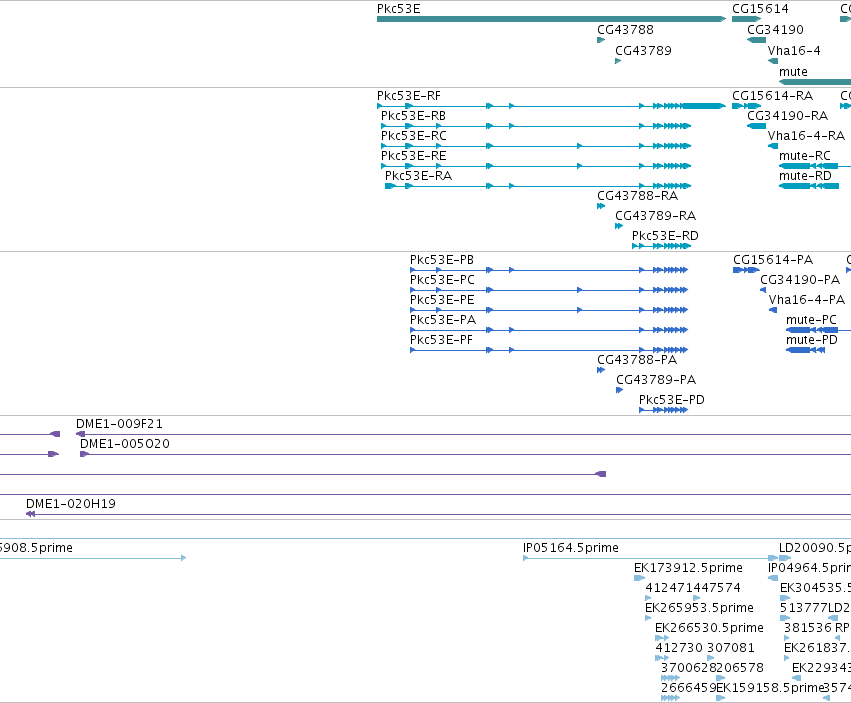Open EST label 412730
The width and height of the screenshot is (851, 703).
677,648
